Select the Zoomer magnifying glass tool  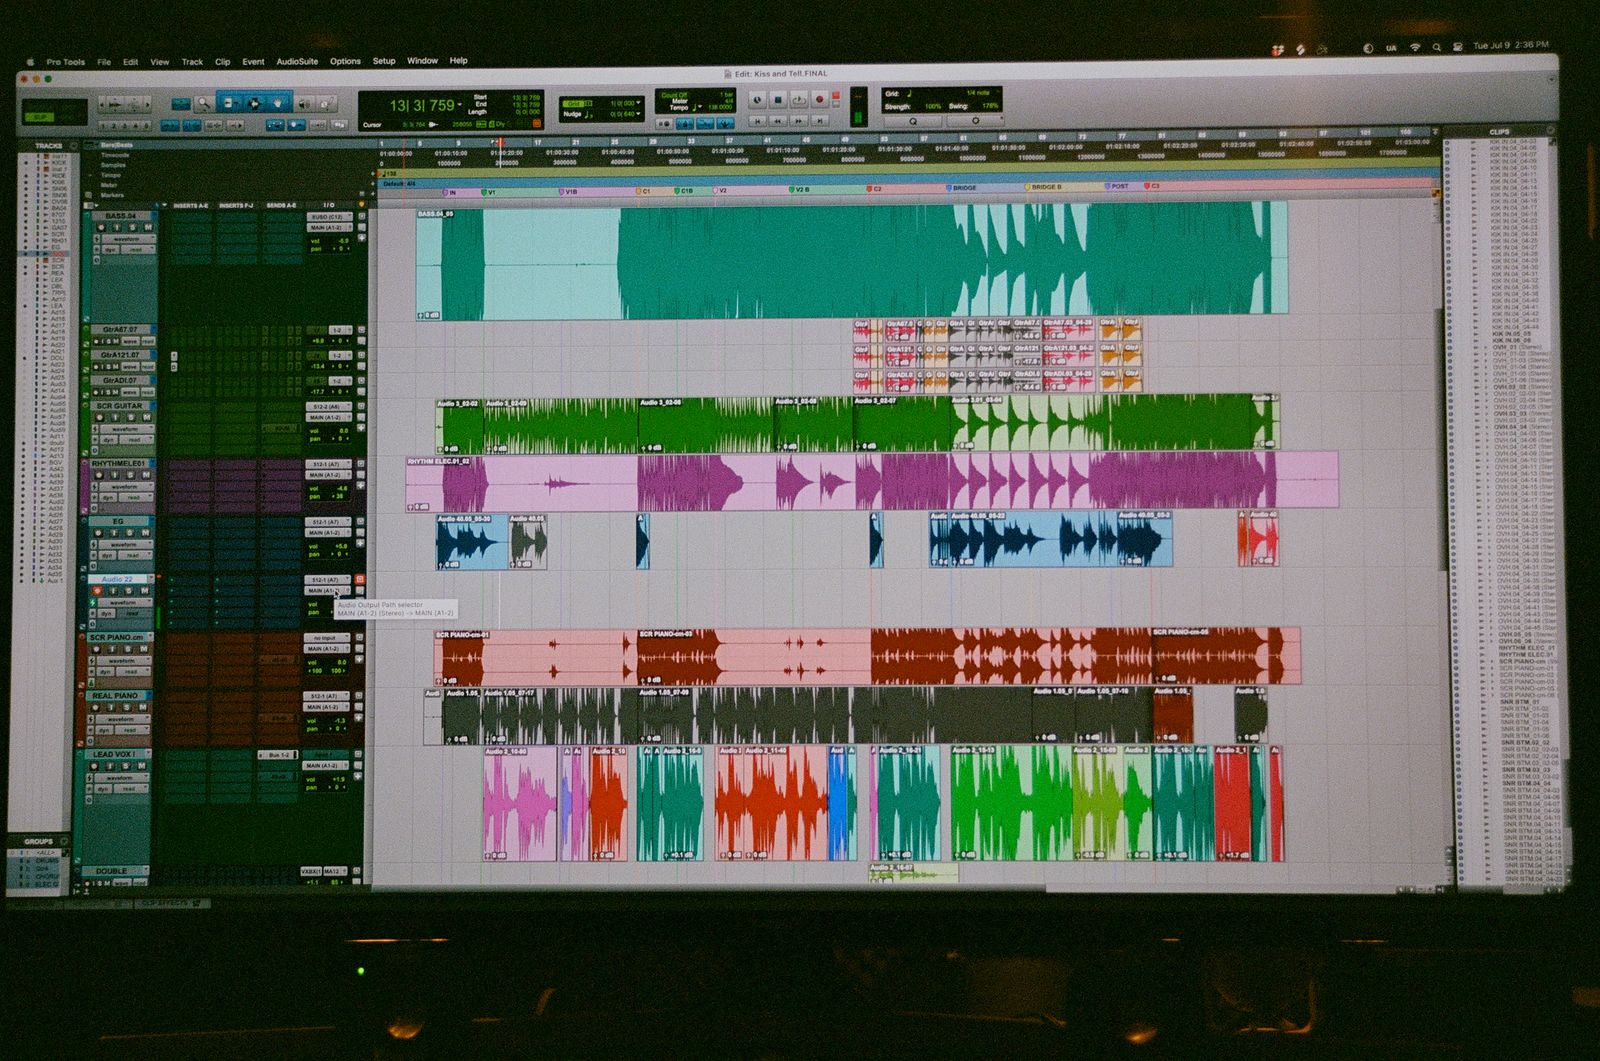(x=204, y=103)
